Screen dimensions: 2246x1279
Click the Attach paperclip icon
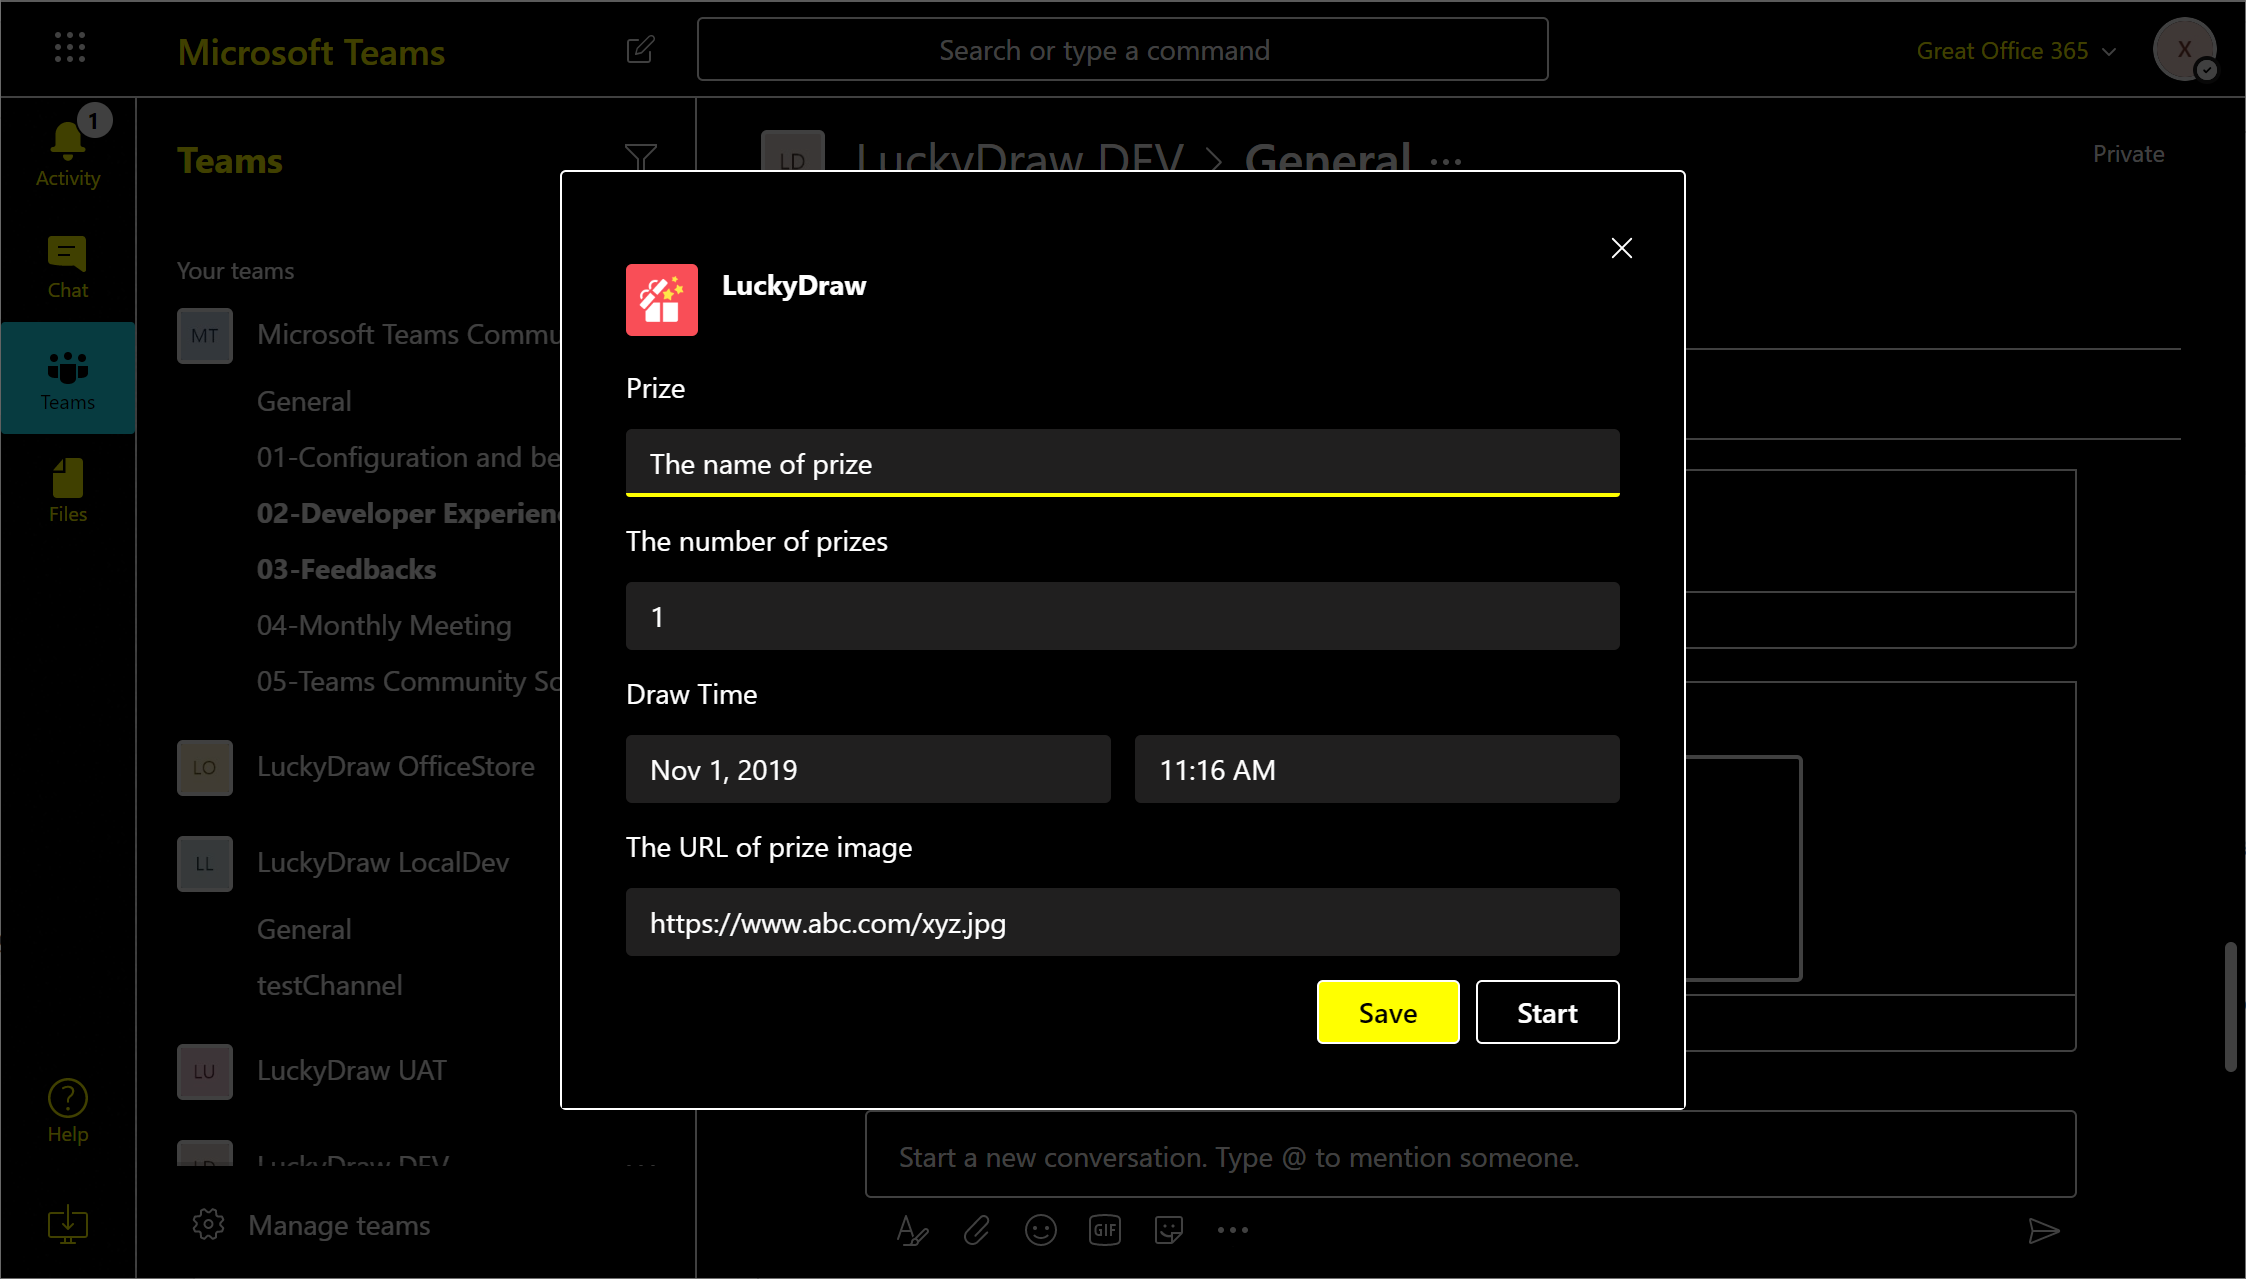[x=977, y=1230]
